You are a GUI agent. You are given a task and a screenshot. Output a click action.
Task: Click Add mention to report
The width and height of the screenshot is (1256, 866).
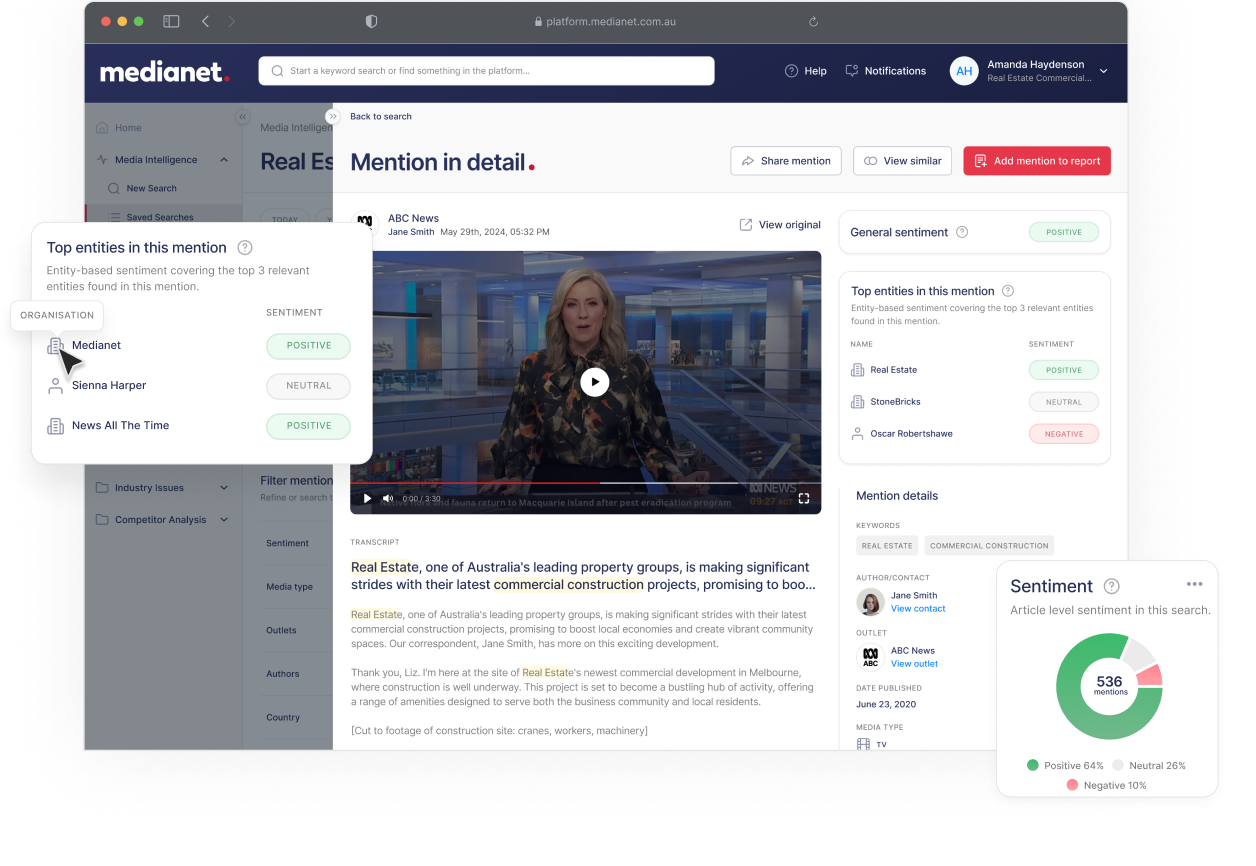(x=1037, y=160)
